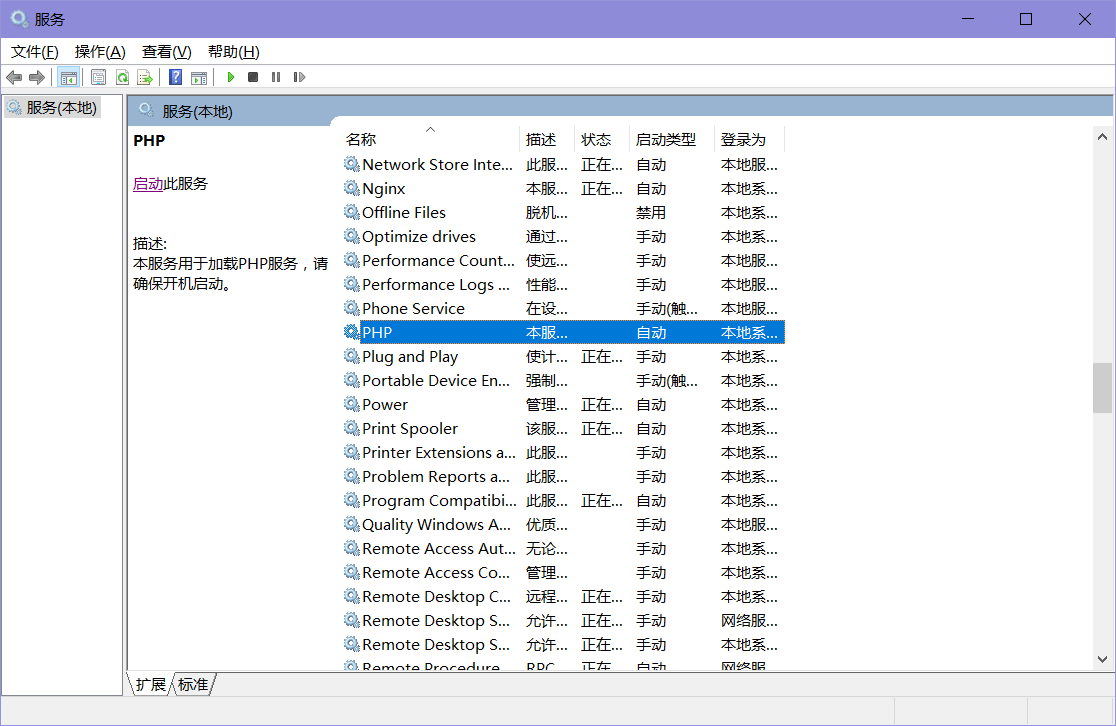Click the Phone Service gear icon
This screenshot has width=1116, height=726.
(352, 307)
